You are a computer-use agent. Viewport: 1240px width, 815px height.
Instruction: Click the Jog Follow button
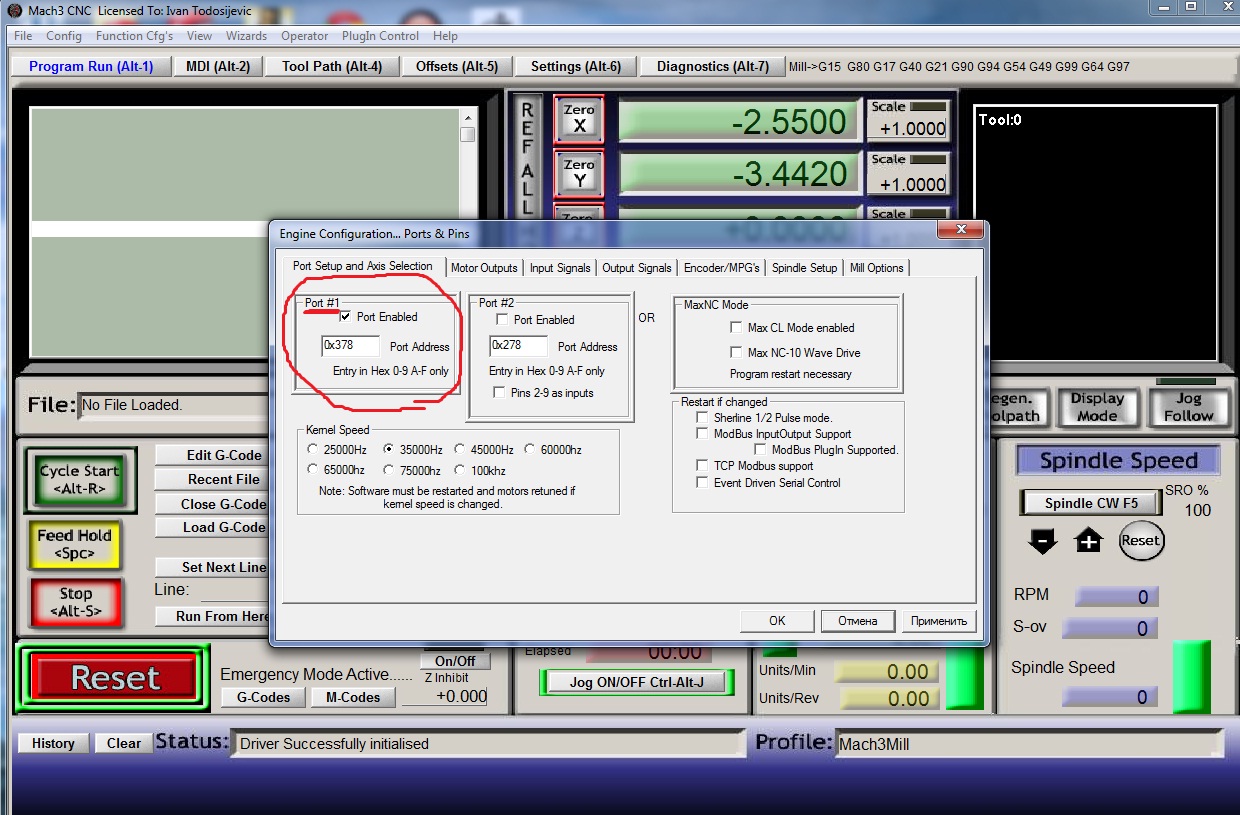tap(1187, 407)
